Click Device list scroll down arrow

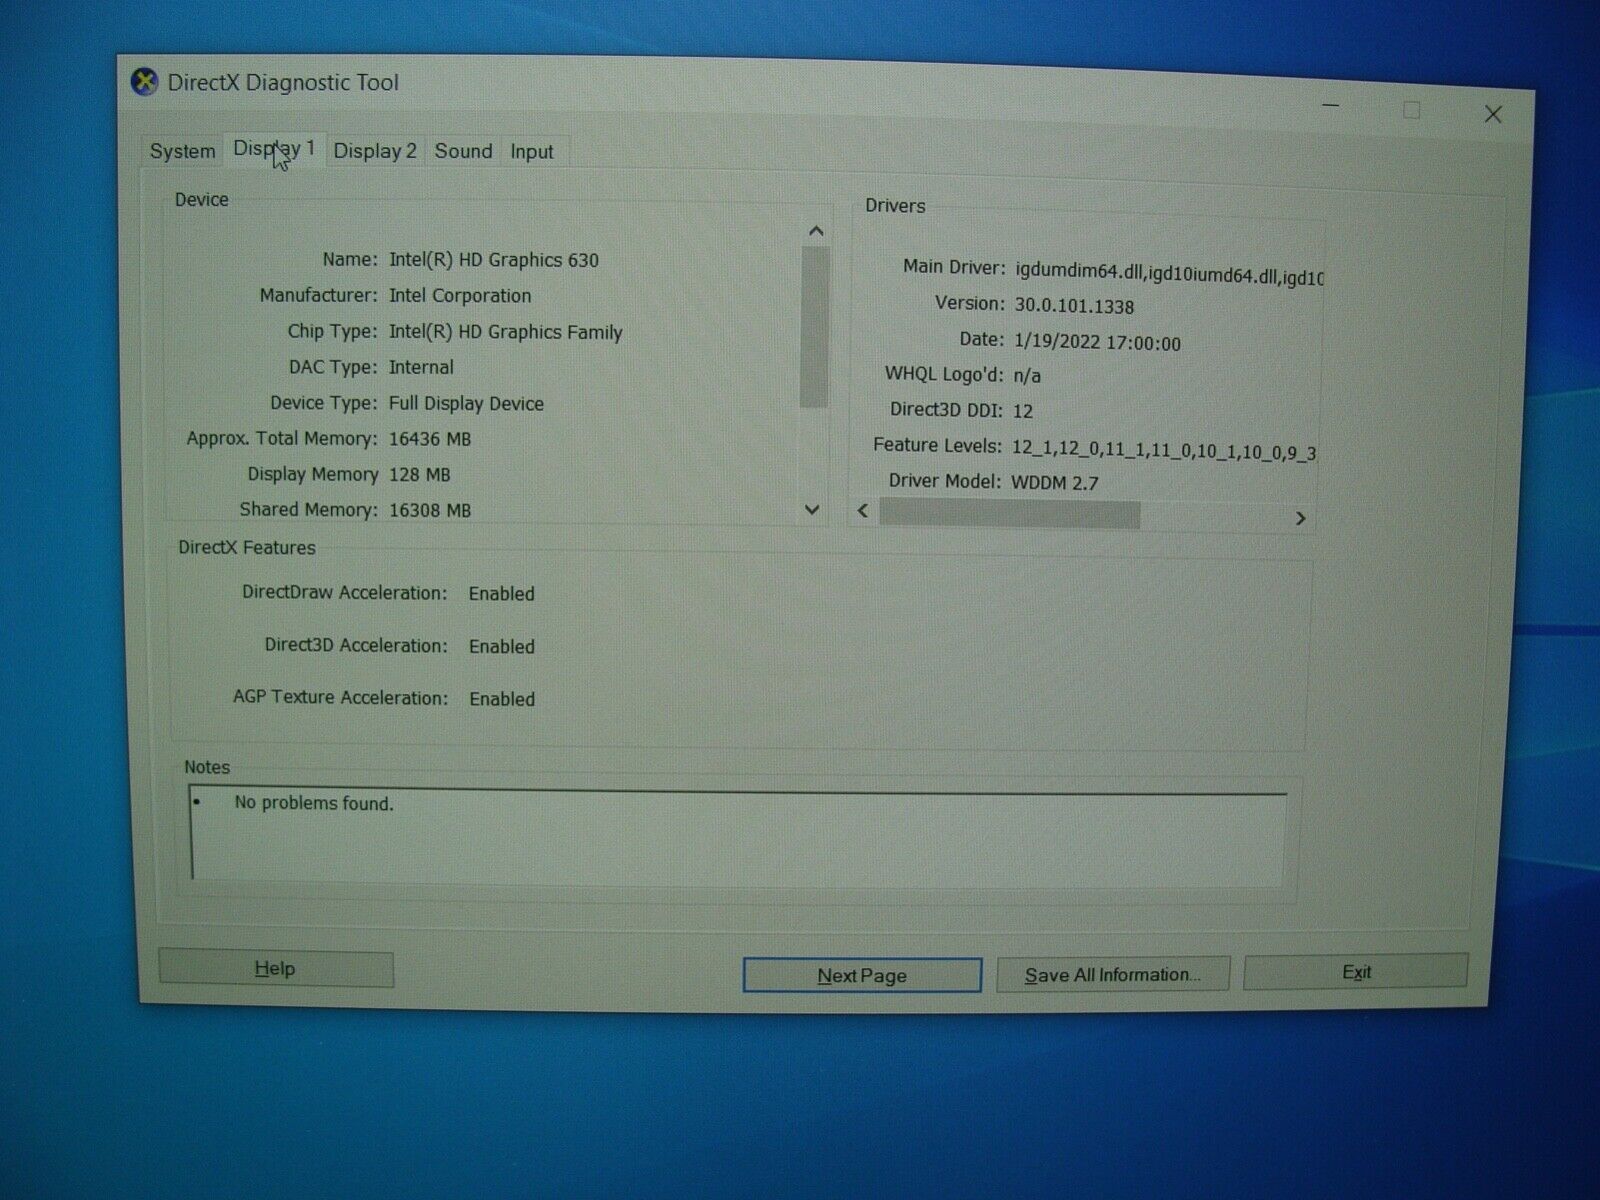coord(812,510)
